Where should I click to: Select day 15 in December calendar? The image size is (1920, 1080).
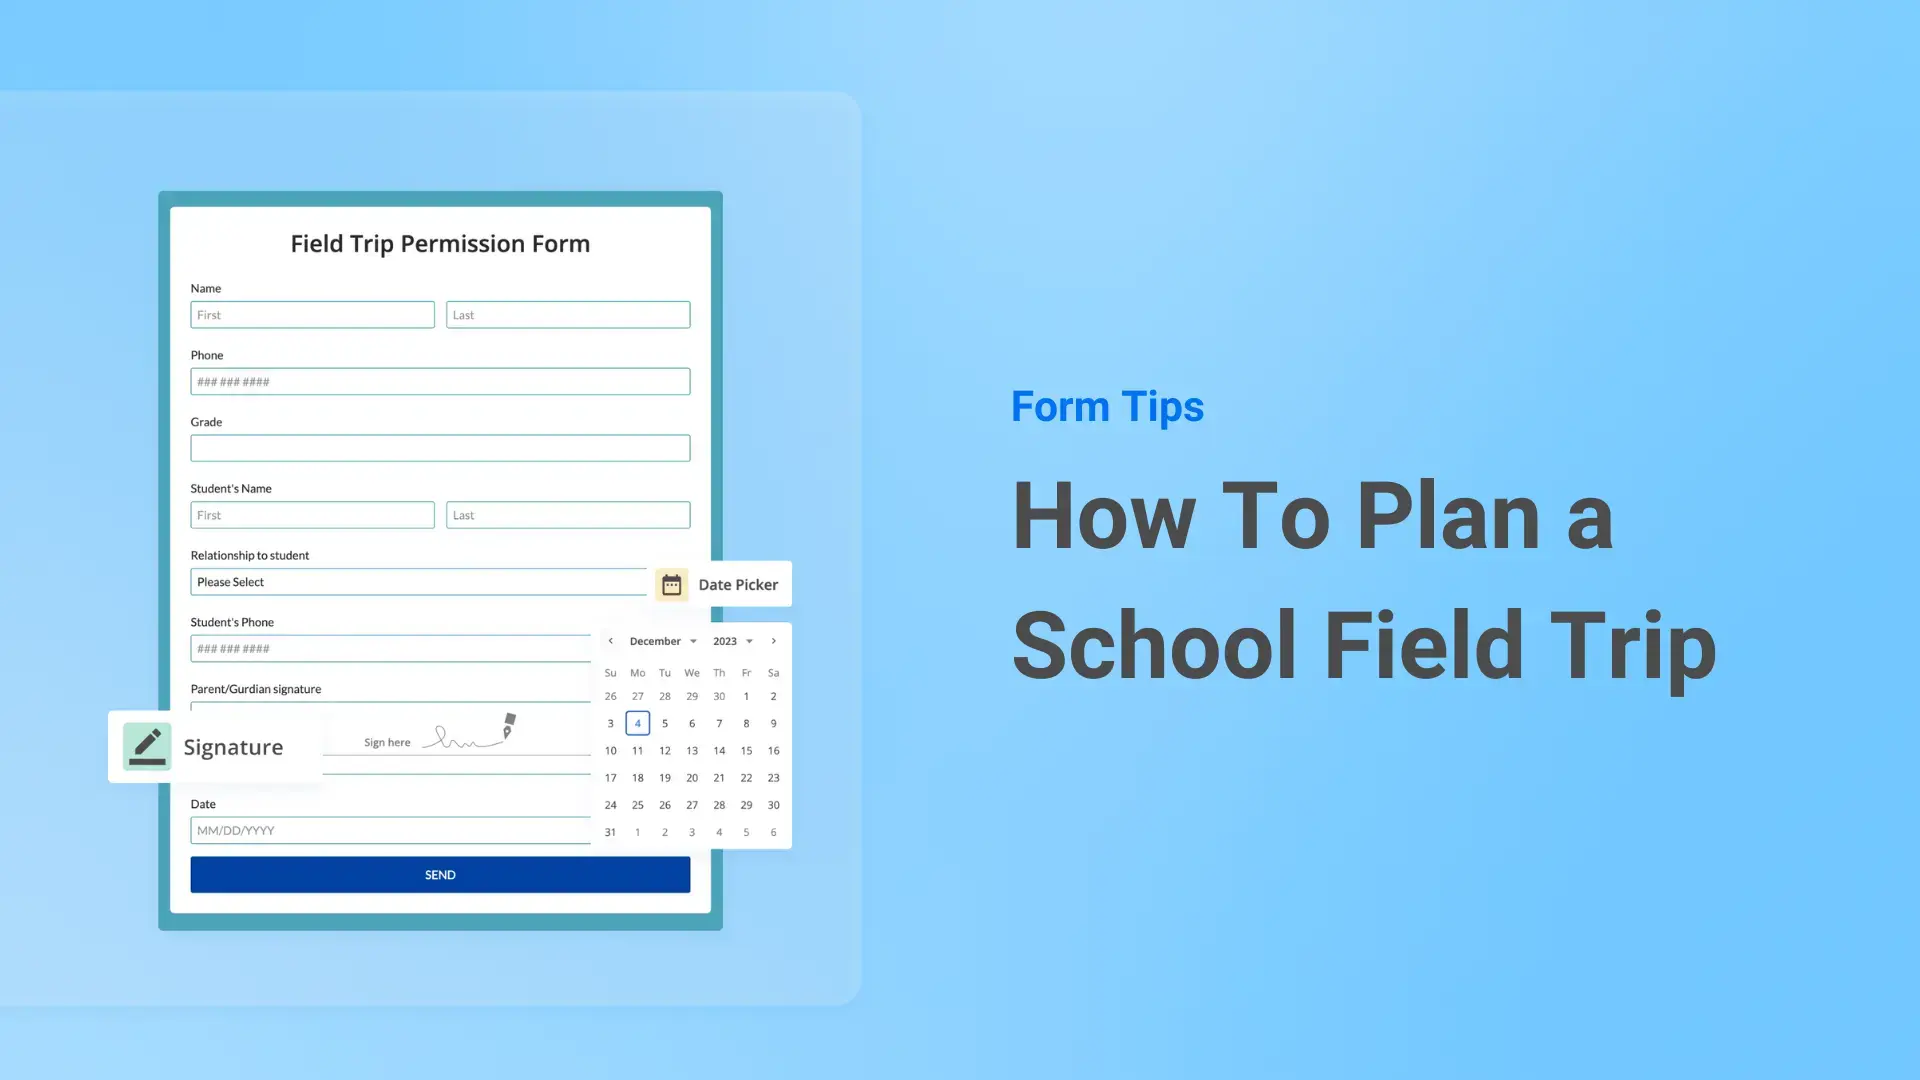745,750
